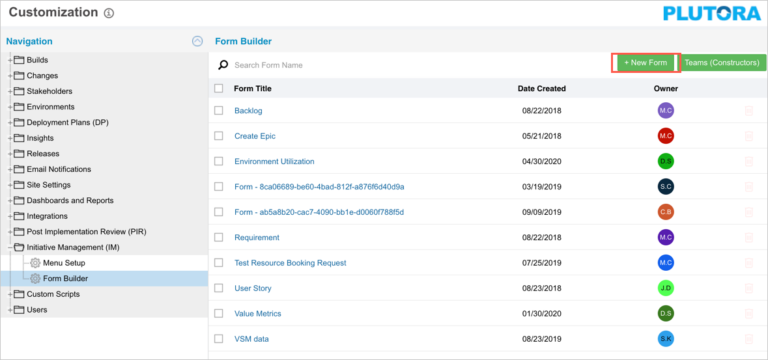Viewport: 768px width, 360px height.
Task: Expand the Custom Scripts tree node
Action: (10, 294)
